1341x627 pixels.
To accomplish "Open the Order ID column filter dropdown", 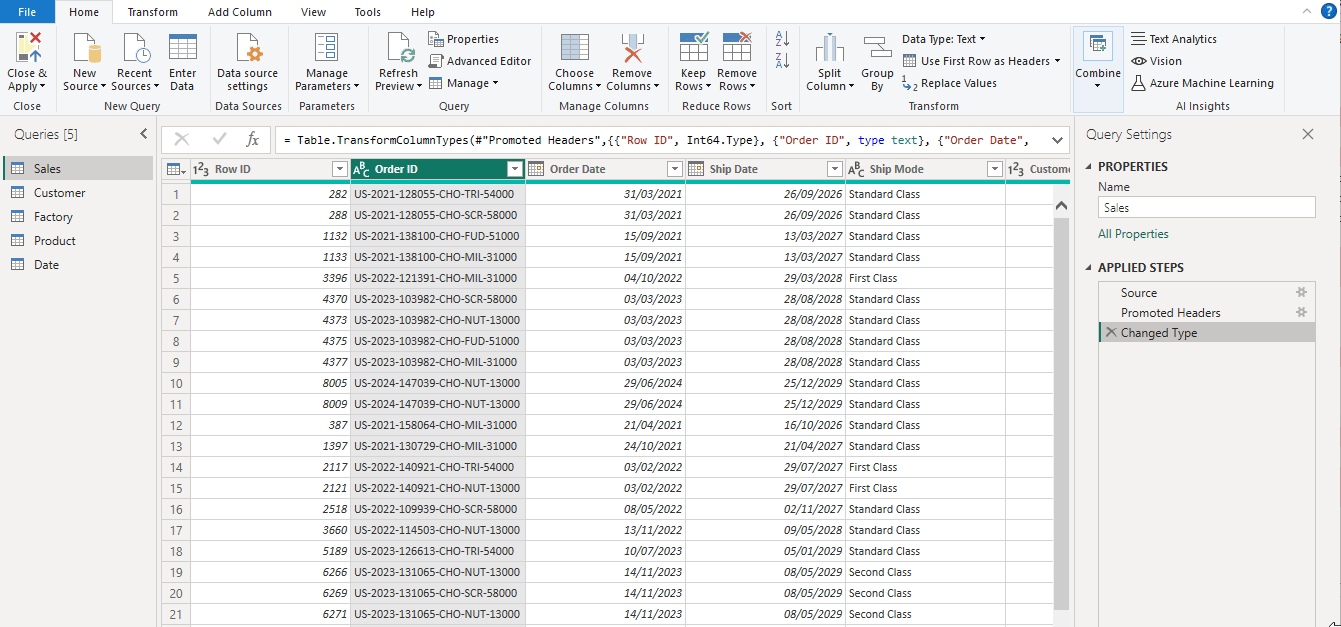I will pyautogui.click(x=515, y=169).
